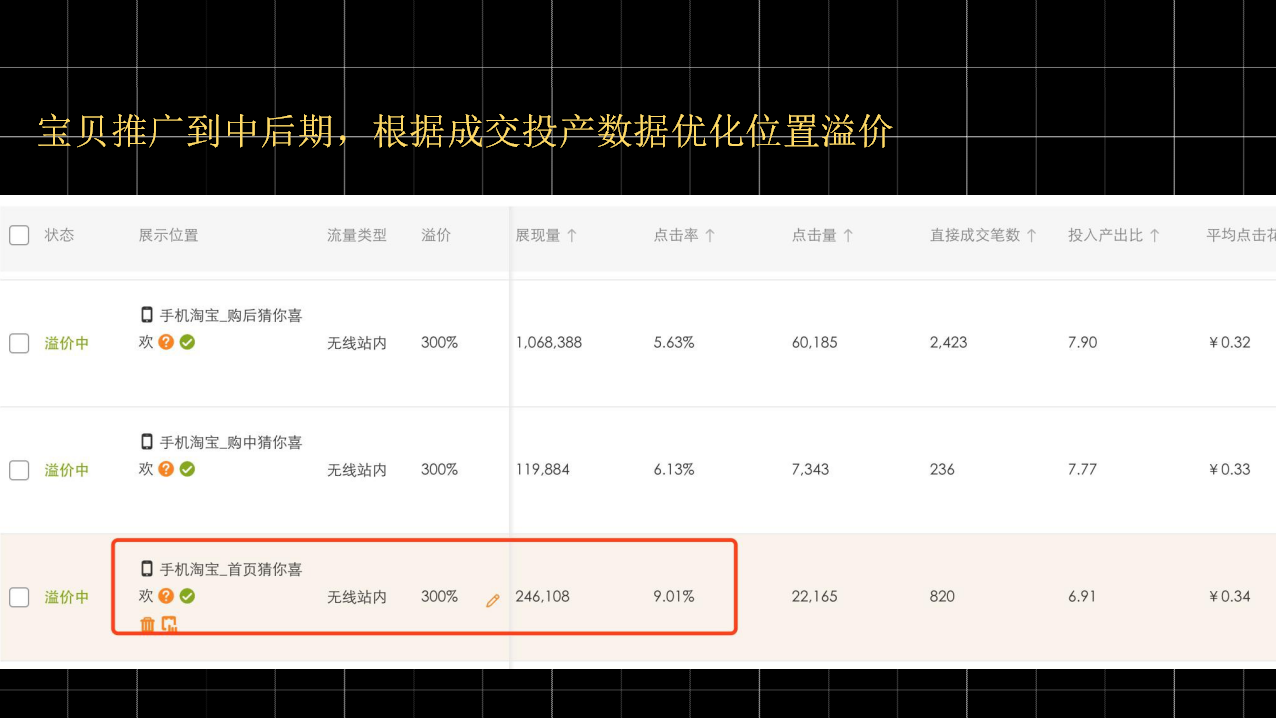The width and height of the screenshot is (1276, 718).
Task: Check the 购中猜你喜欢 row checkbox
Action: point(19,470)
